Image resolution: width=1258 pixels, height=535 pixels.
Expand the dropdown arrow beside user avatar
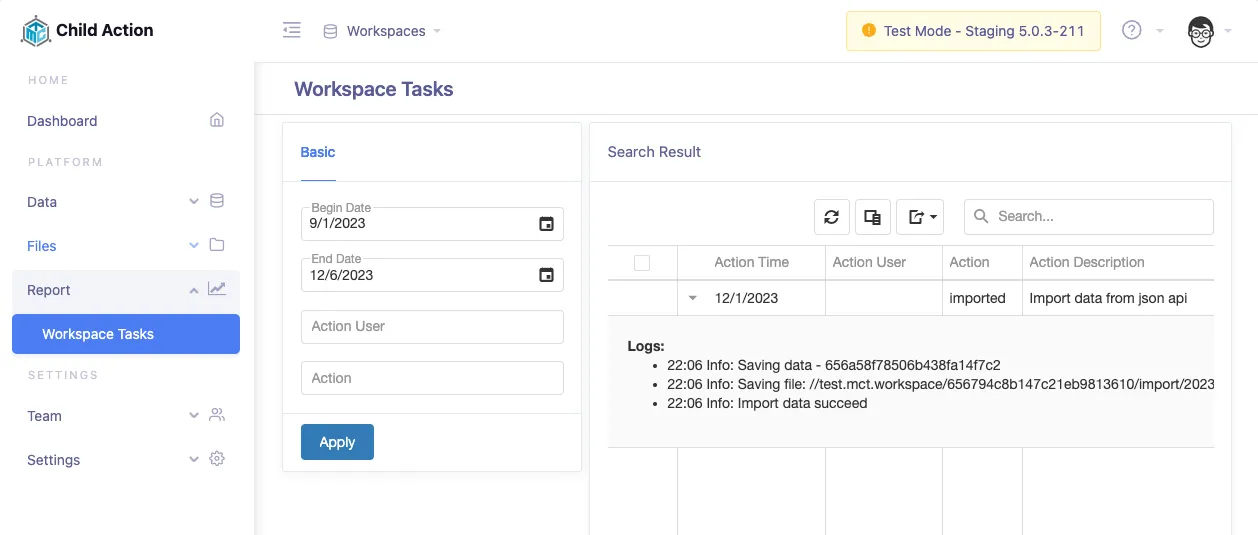[x=1228, y=31]
